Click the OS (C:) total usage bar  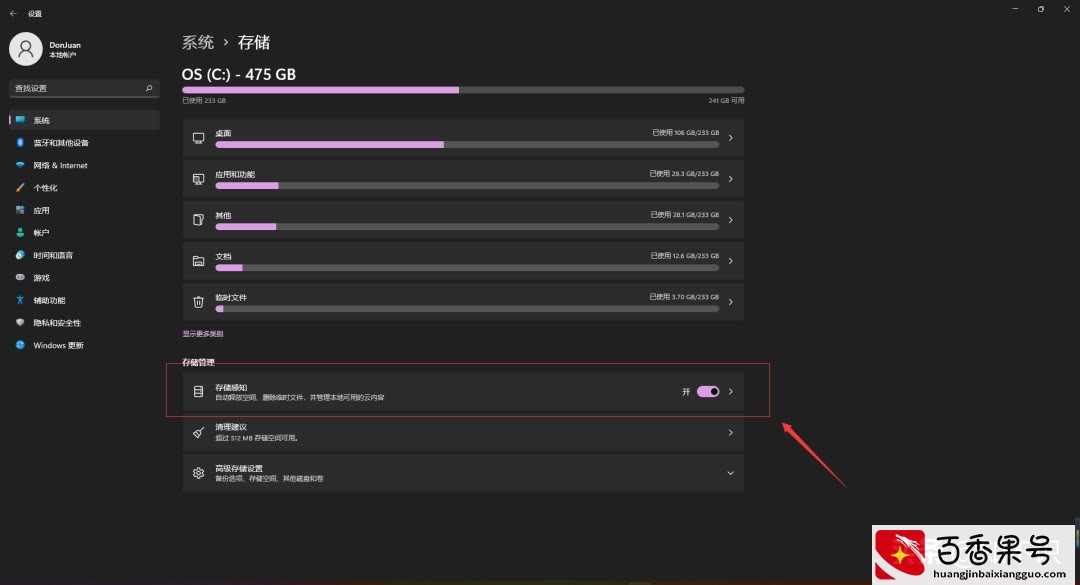coord(463,90)
